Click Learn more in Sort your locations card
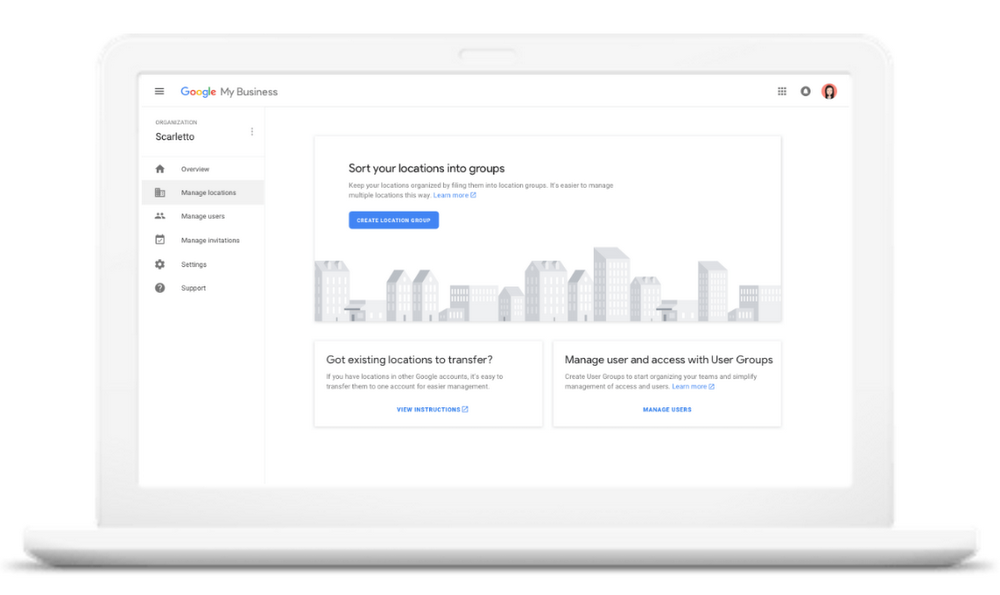1000x595 pixels. point(454,196)
